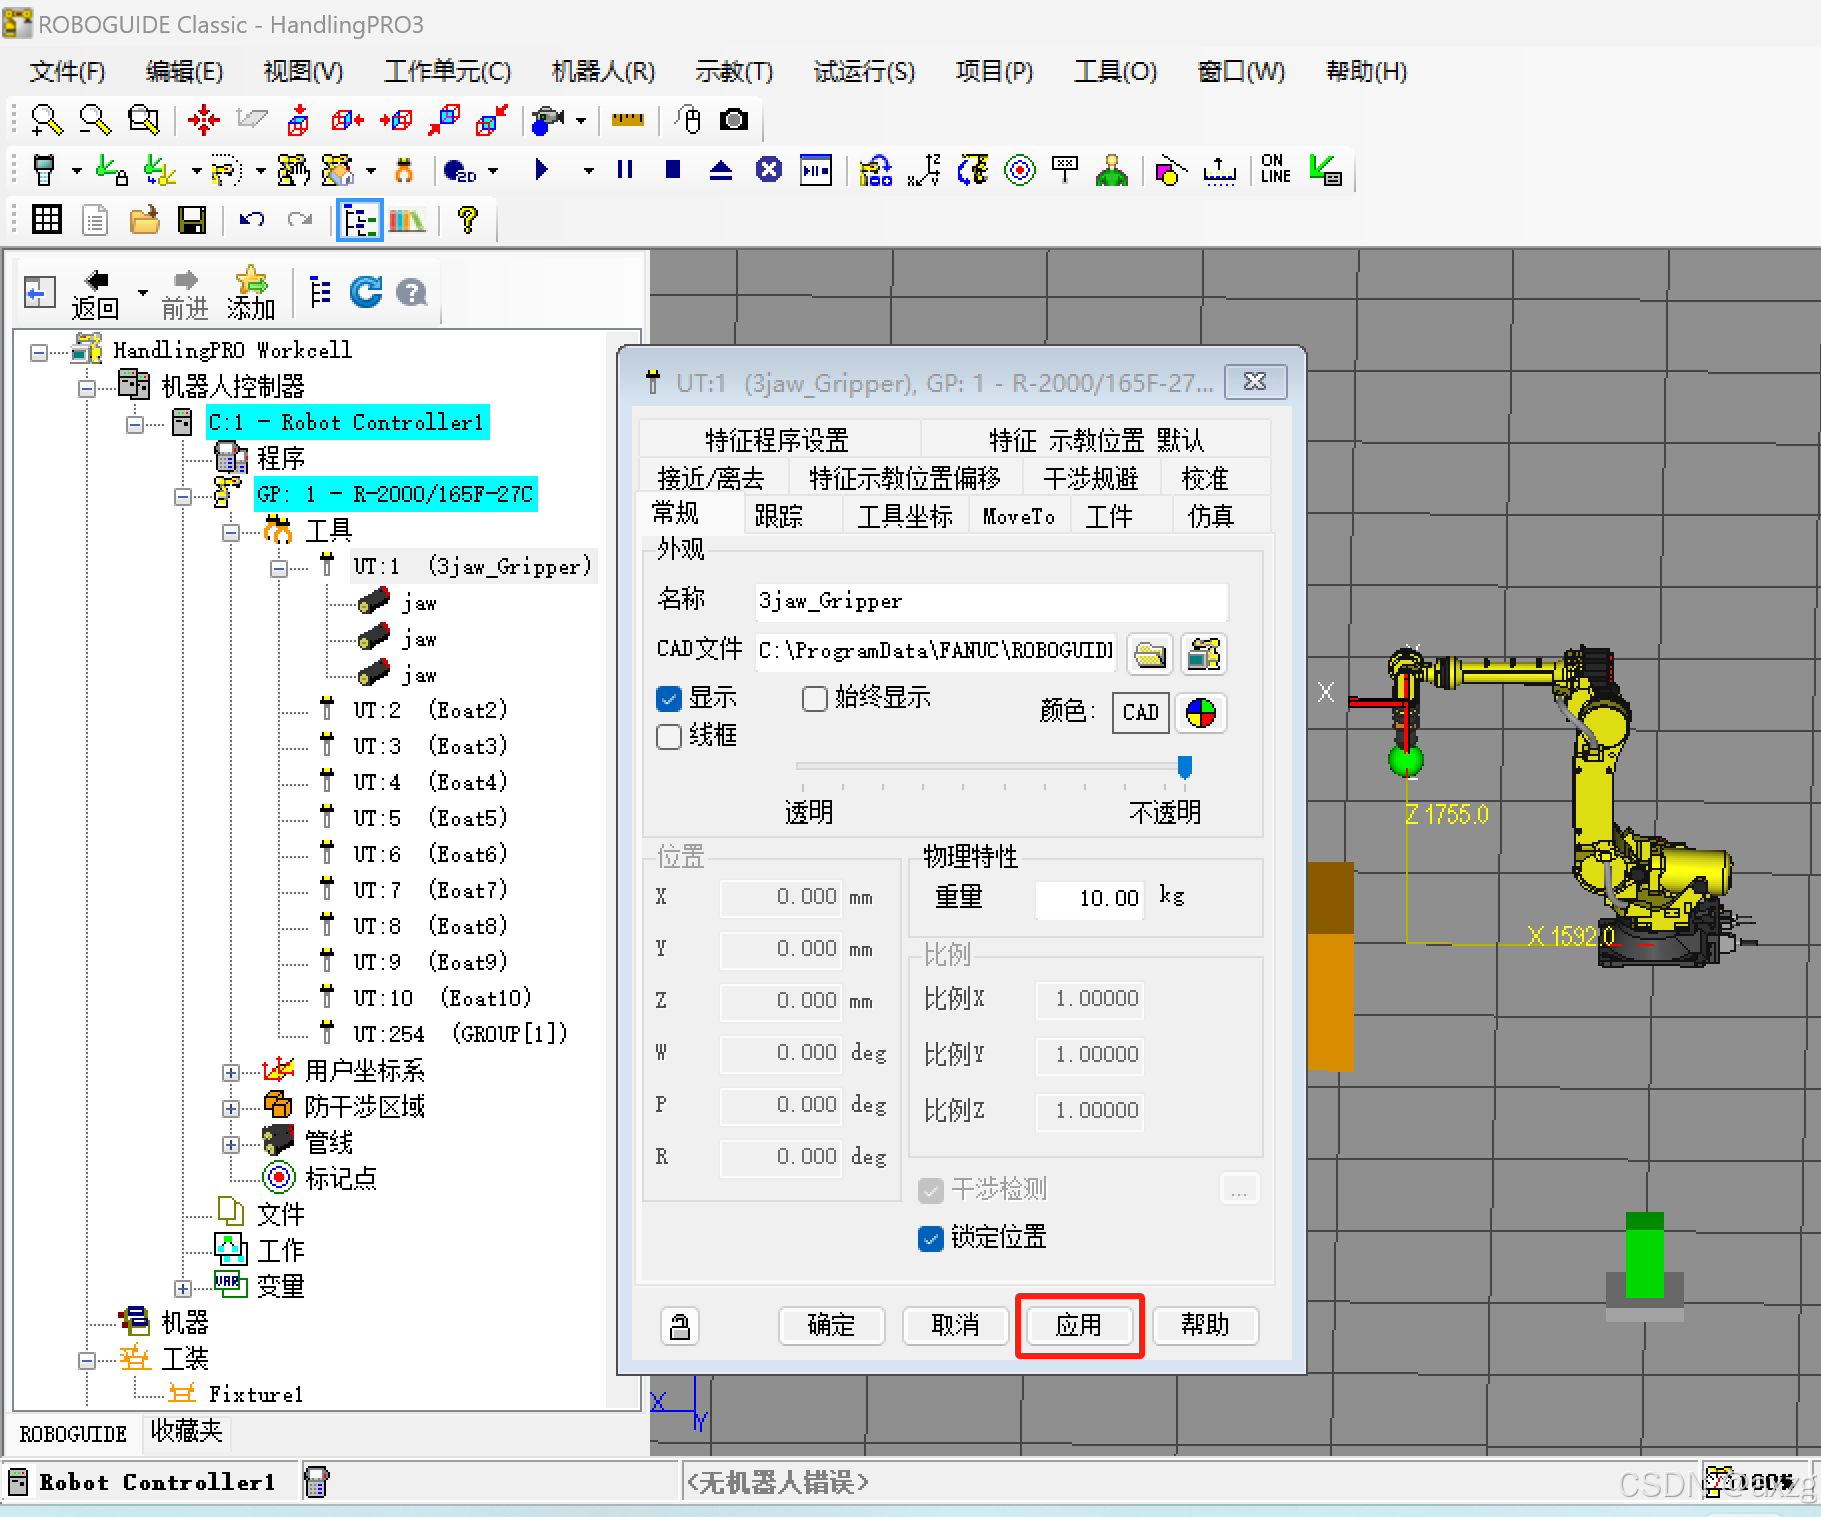Open the teach pendant icon
This screenshot has height=1517, width=1821.
tap(44, 170)
